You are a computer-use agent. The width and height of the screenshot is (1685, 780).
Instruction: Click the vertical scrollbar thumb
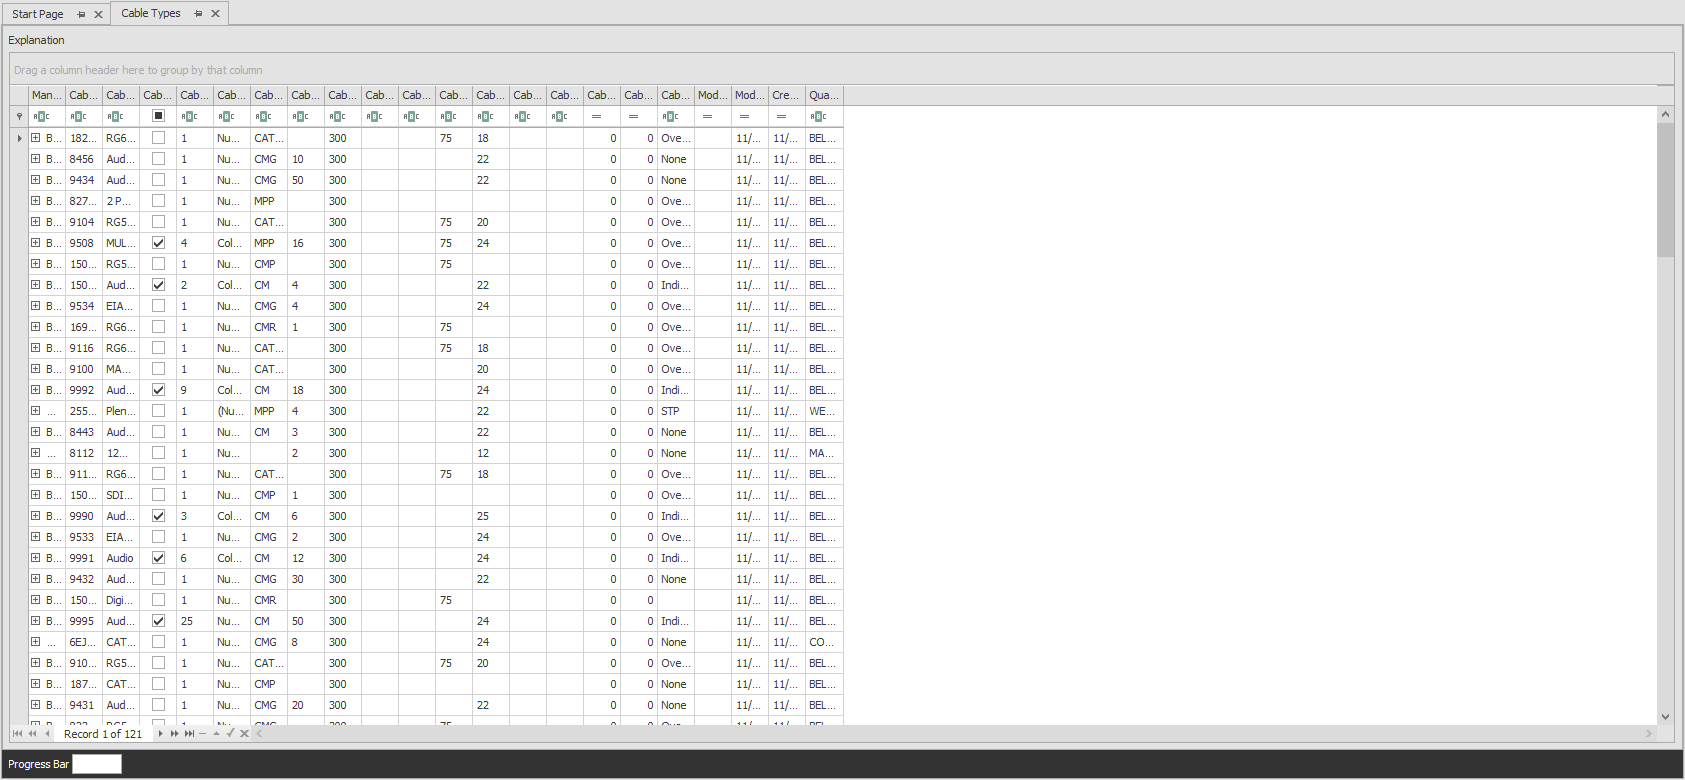point(1665,190)
